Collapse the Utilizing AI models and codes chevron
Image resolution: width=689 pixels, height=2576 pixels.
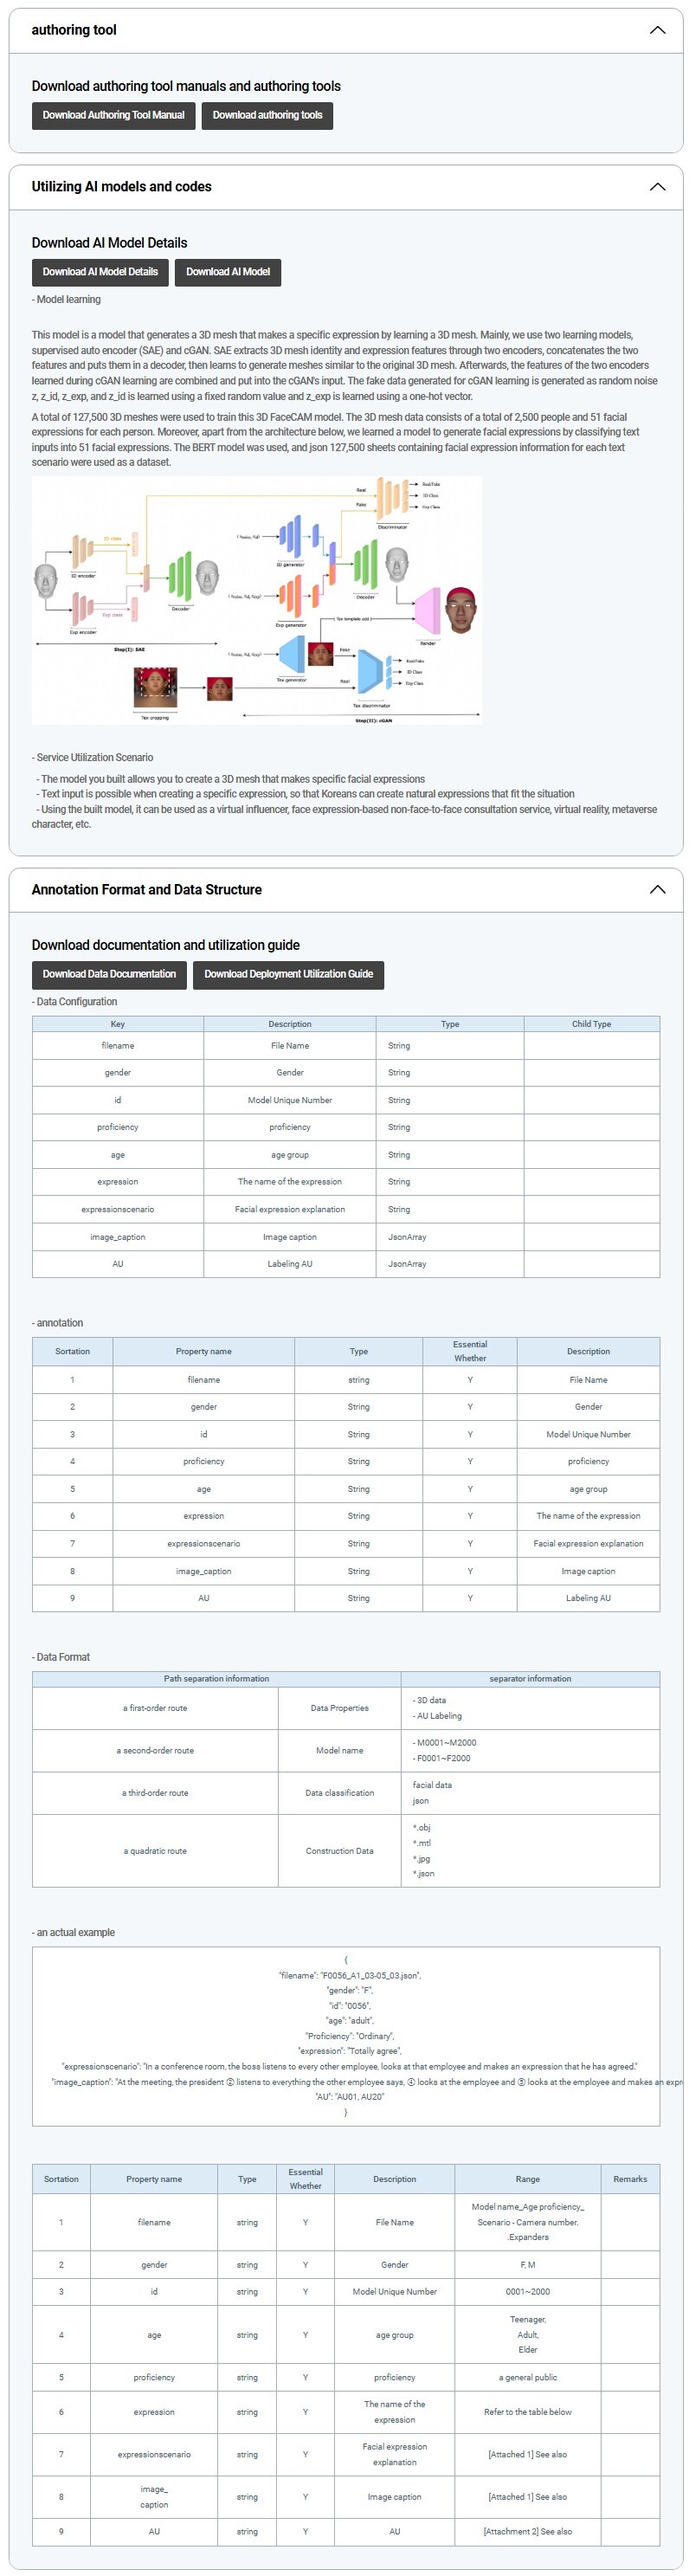(657, 187)
